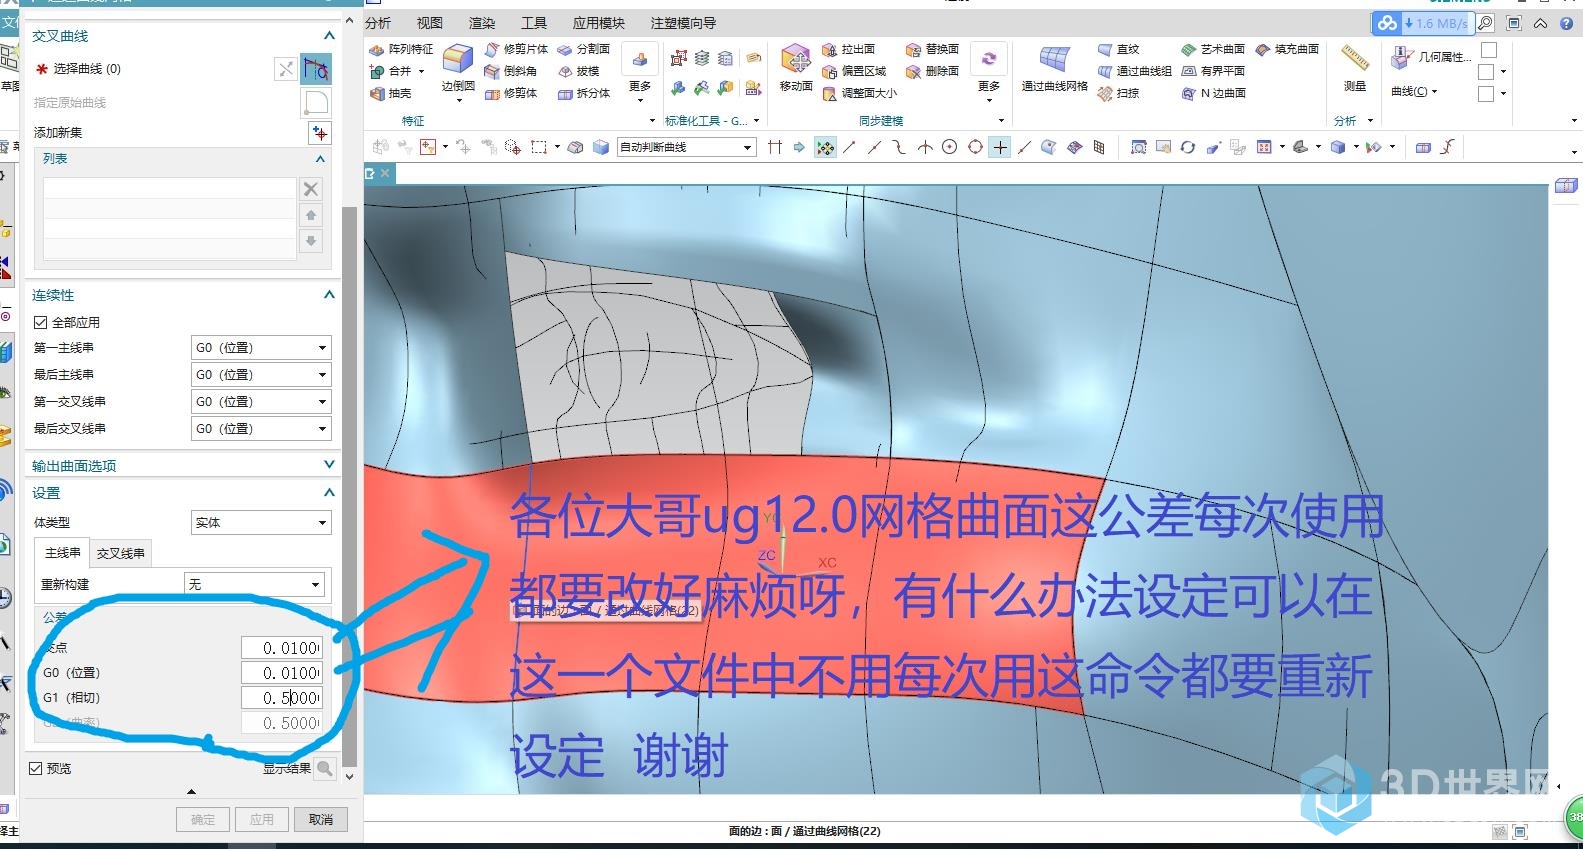Click the 几何属性 (Geometric Properties) tool
The height and width of the screenshot is (849, 1583).
tap(1431, 58)
